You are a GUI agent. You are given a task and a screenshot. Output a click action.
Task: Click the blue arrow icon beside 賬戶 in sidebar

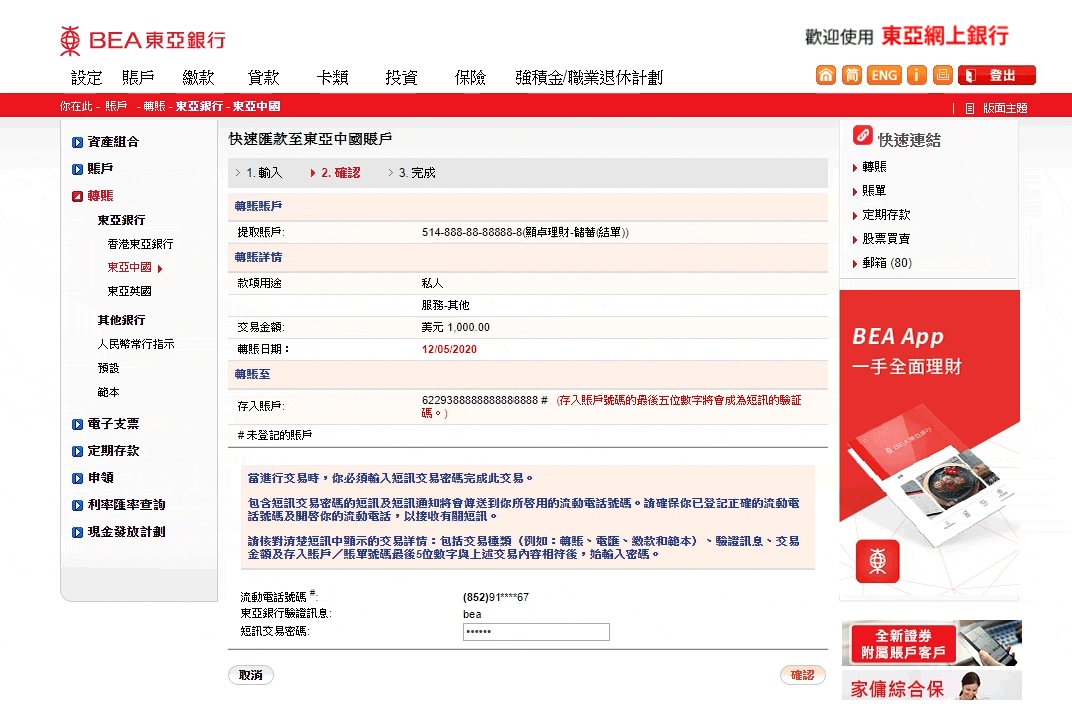[77, 169]
